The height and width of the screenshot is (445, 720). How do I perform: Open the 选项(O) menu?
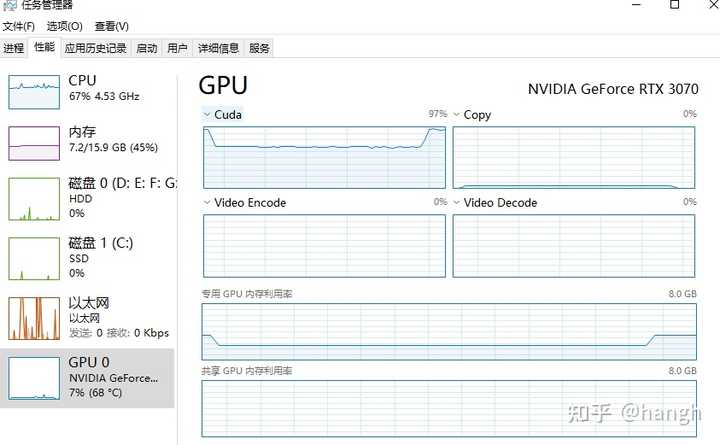click(65, 26)
